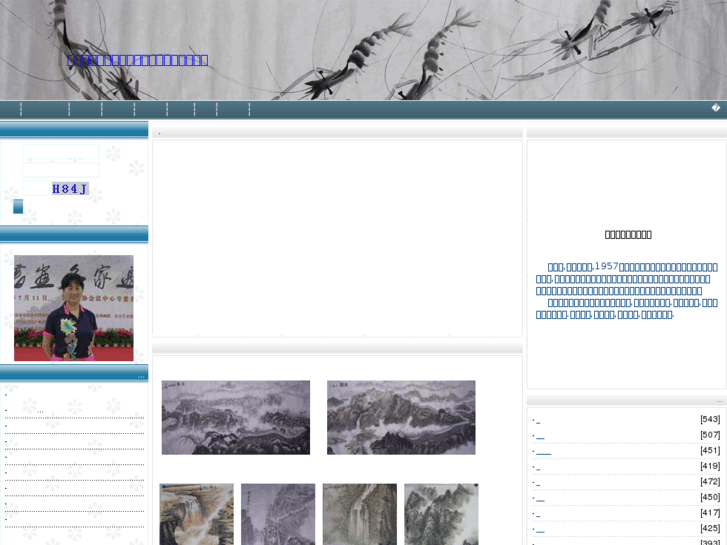Image resolution: width=727 pixels, height=545 pixels.
Task: Open the wide coloured mountain-and-clouds painting thumbnail
Action: (401, 417)
